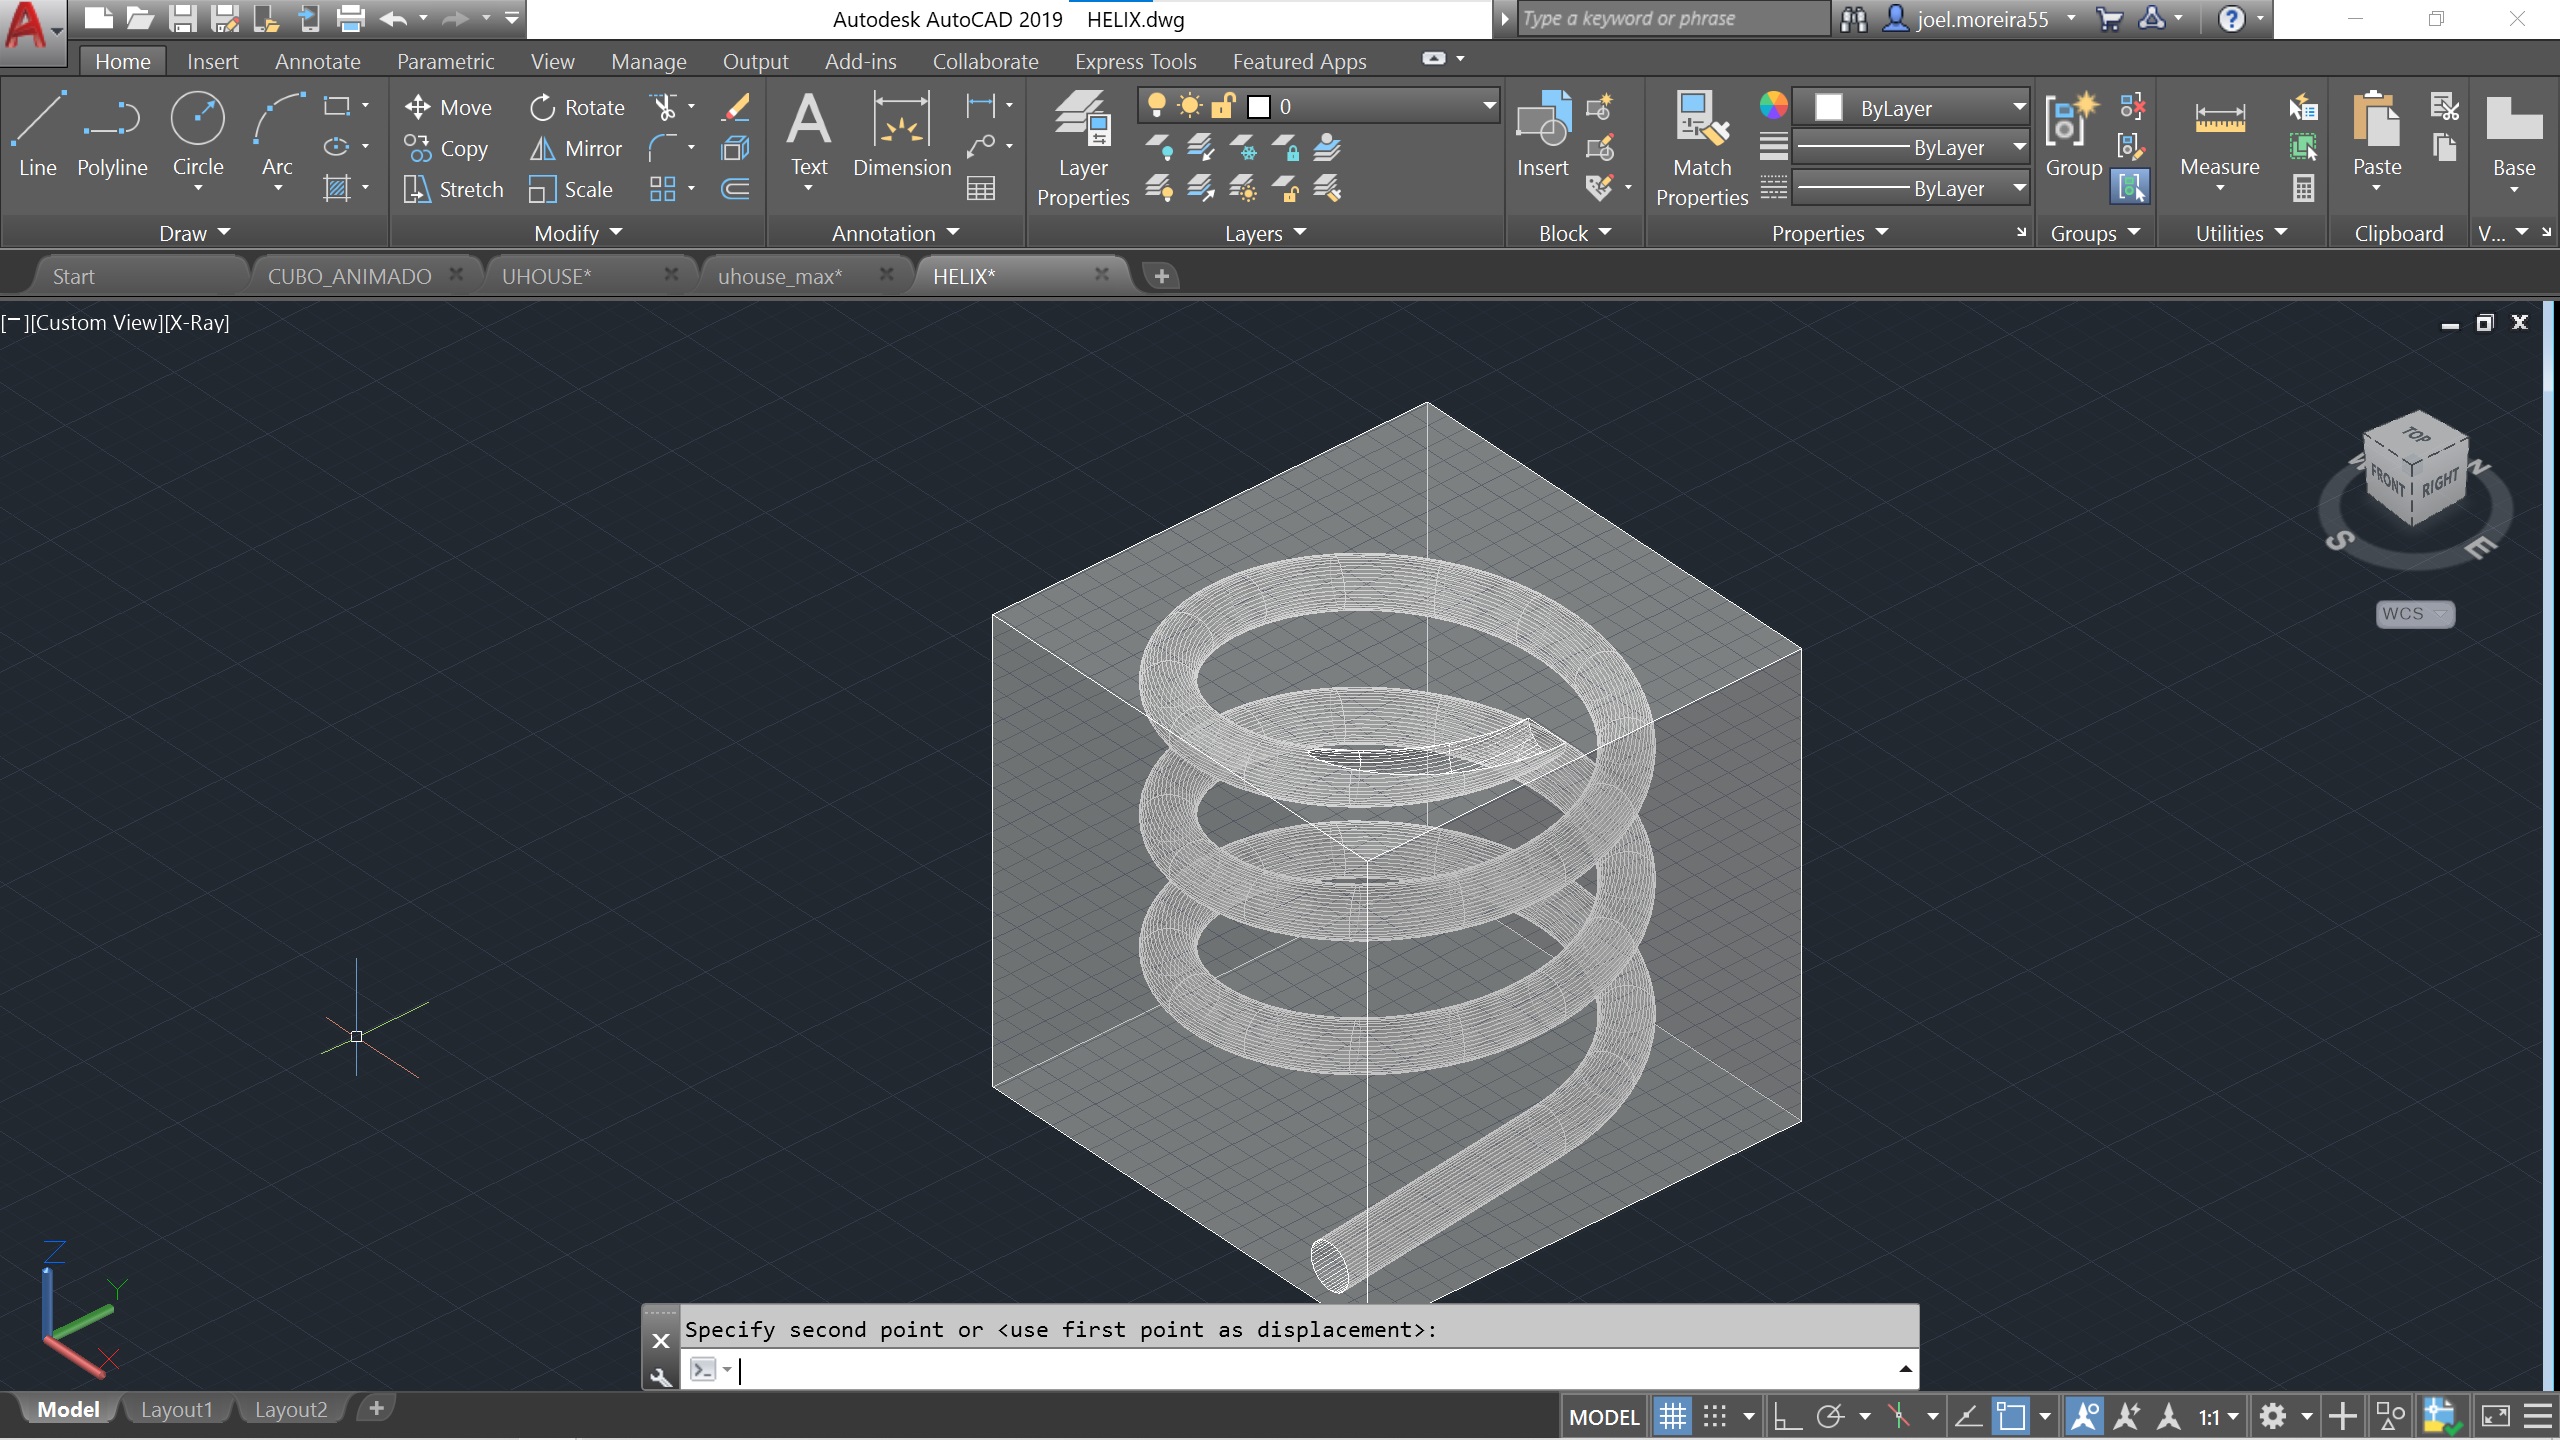Toggle object snap tracking in status bar

(1968, 1416)
